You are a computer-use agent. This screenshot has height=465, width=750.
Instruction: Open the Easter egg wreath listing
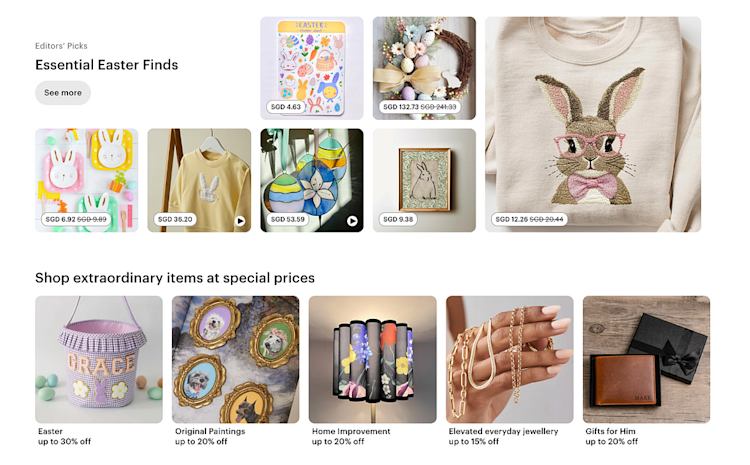click(424, 68)
